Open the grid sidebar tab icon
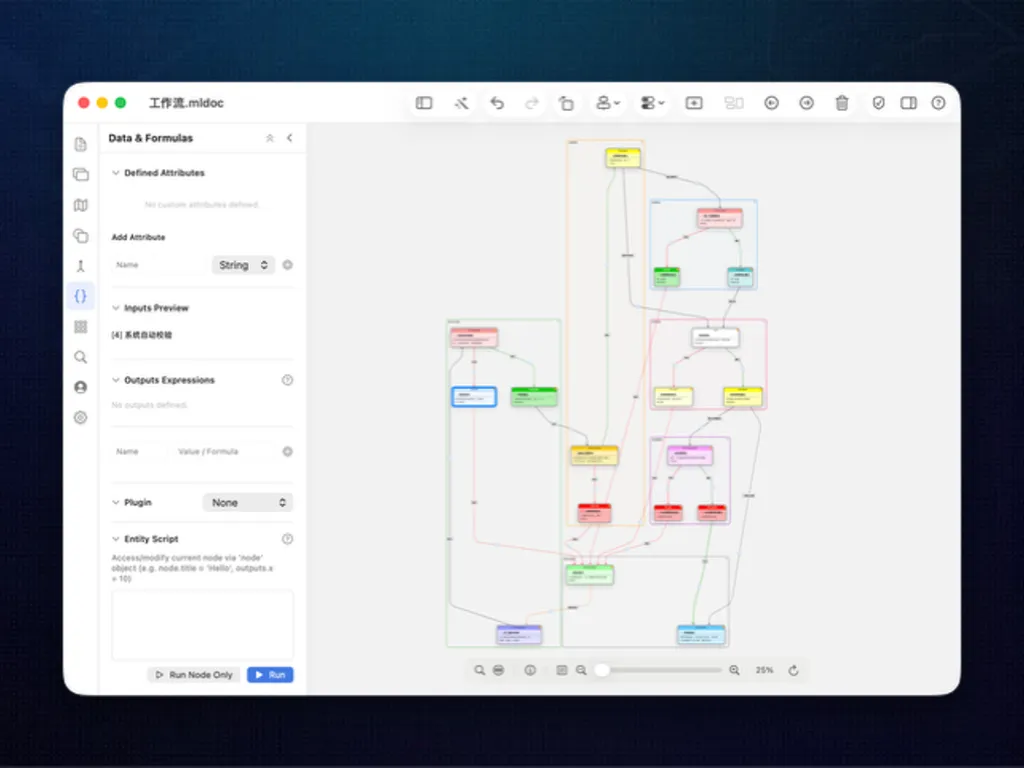The height and width of the screenshot is (768, 1024). click(80, 327)
